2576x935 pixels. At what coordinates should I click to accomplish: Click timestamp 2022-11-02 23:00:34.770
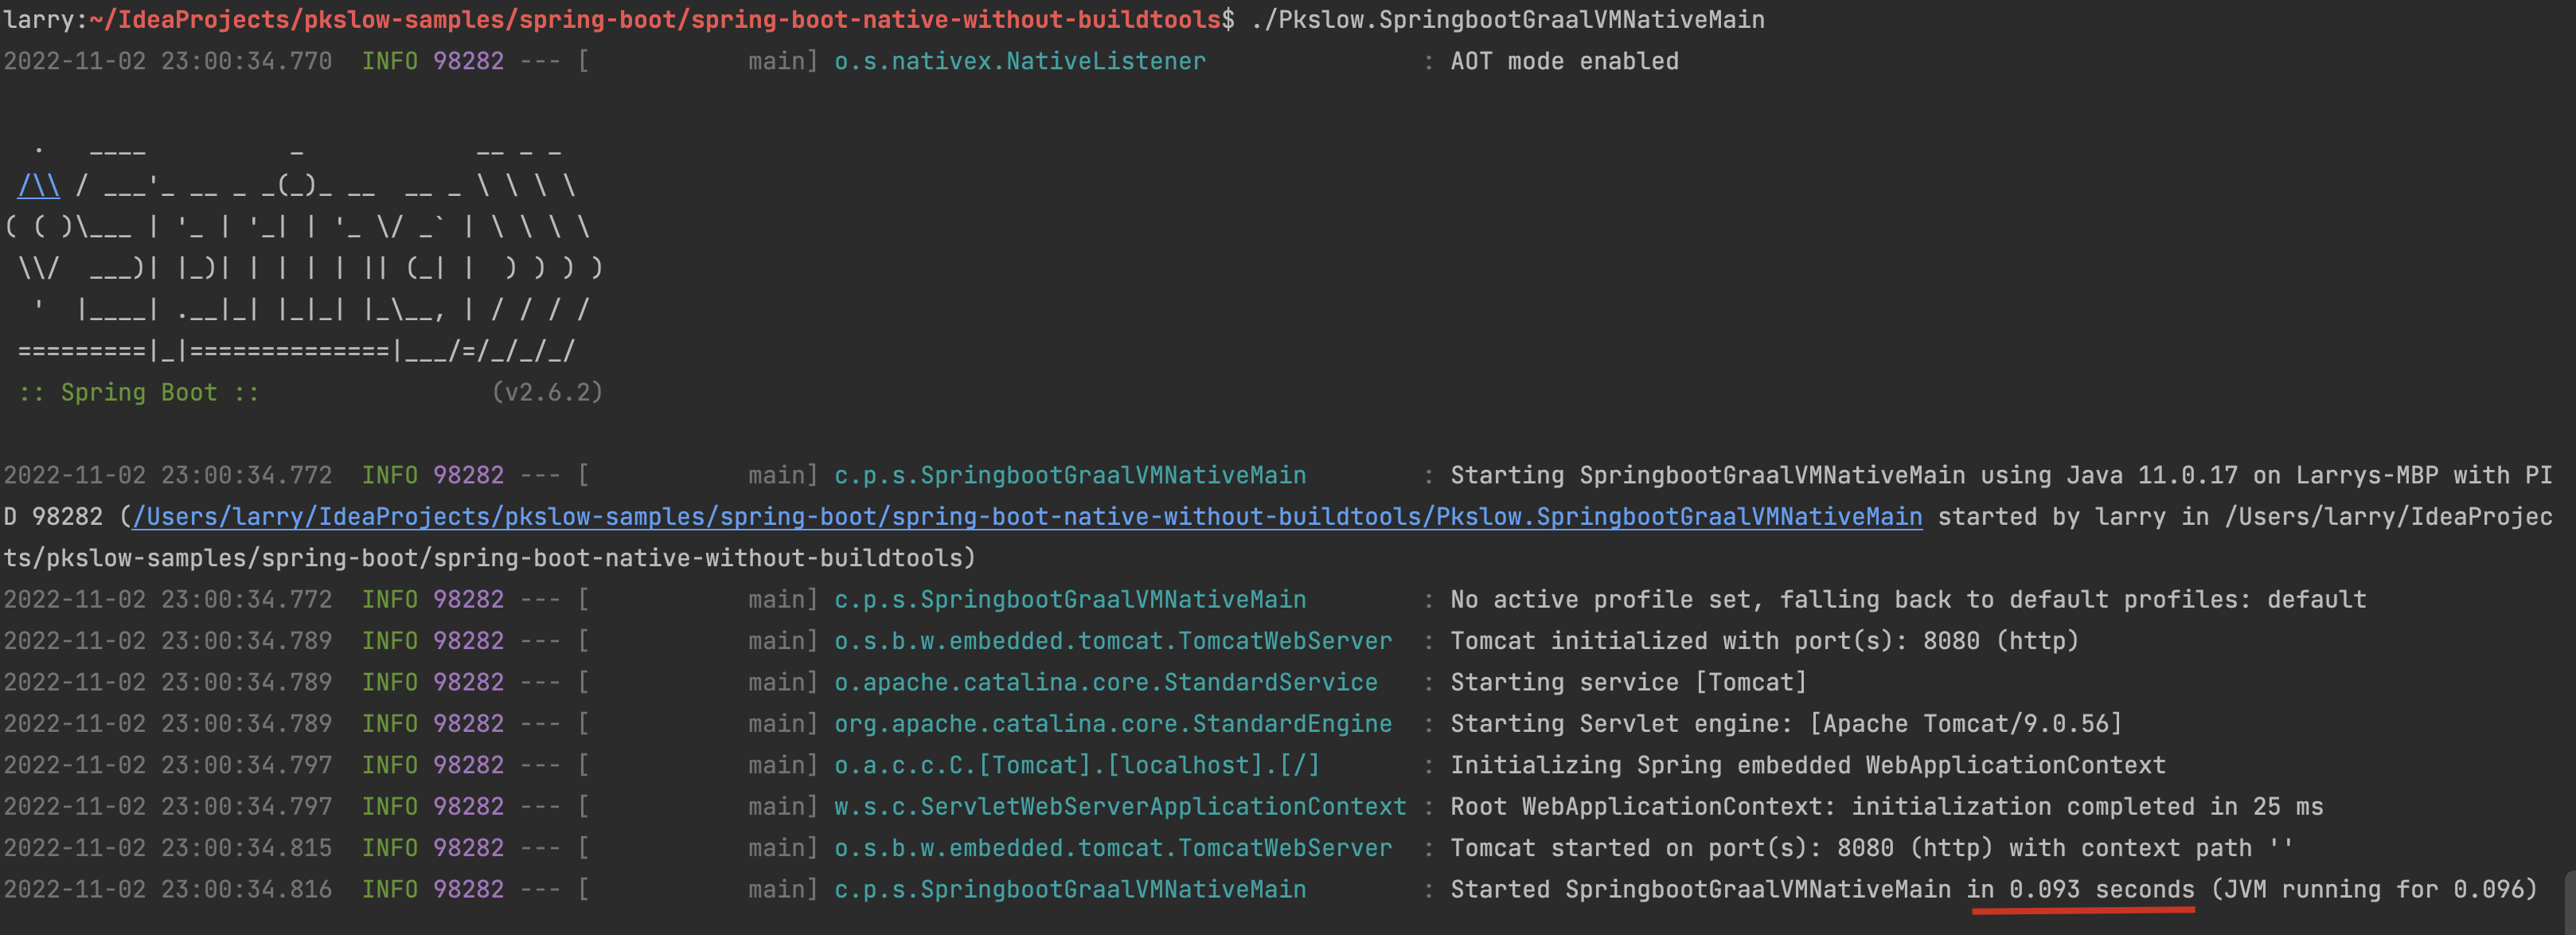tap(168, 61)
